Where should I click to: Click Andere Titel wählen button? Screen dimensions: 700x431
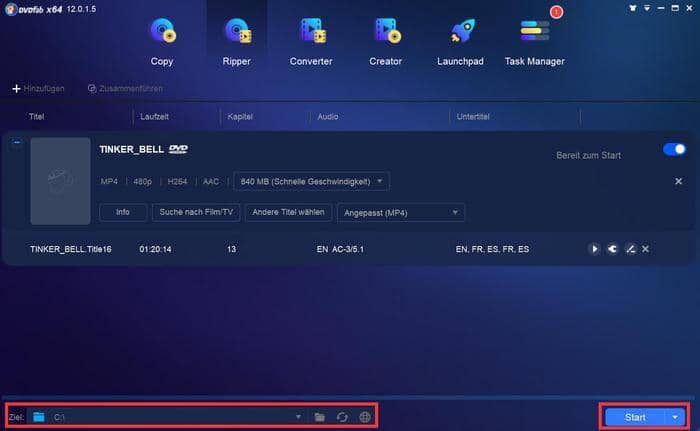point(288,212)
